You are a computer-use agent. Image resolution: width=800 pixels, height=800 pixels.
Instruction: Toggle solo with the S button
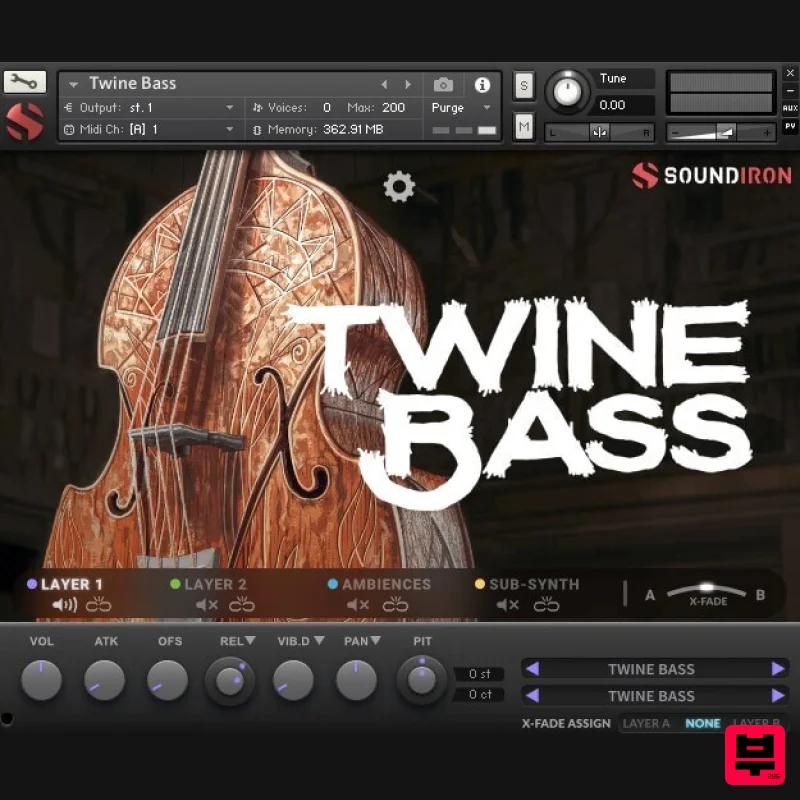click(523, 87)
